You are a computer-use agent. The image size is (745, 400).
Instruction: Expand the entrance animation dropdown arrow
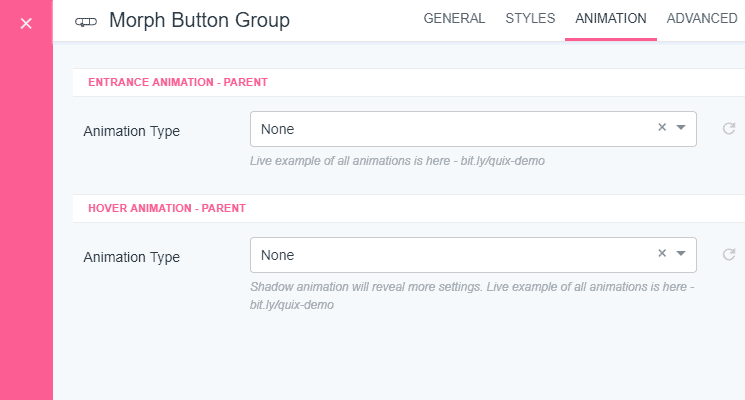coord(681,128)
